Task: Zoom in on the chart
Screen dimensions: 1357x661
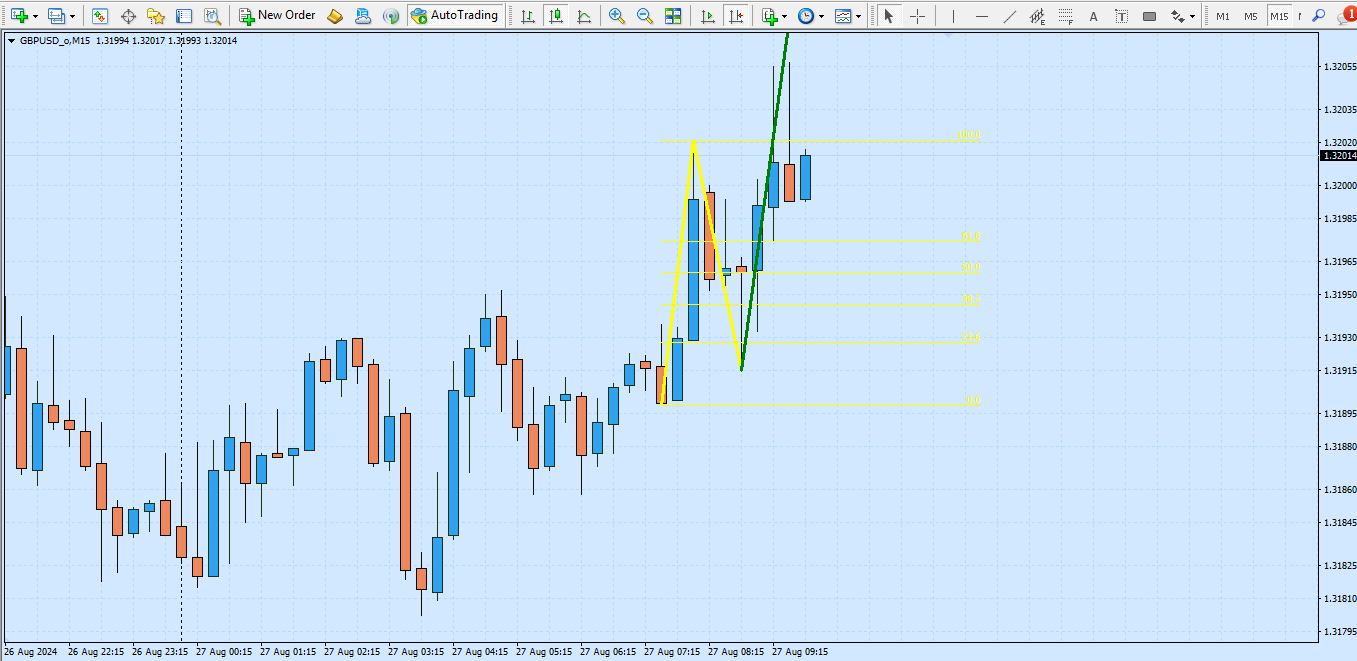Action: (617, 16)
